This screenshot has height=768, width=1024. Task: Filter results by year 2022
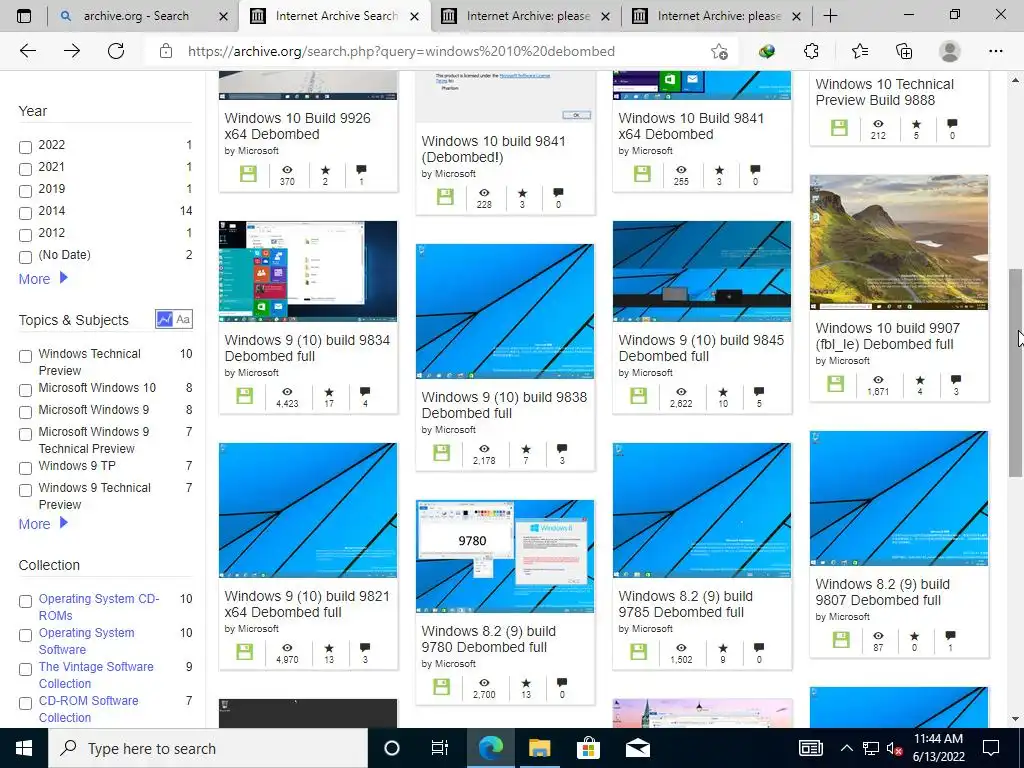[x=25, y=147]
